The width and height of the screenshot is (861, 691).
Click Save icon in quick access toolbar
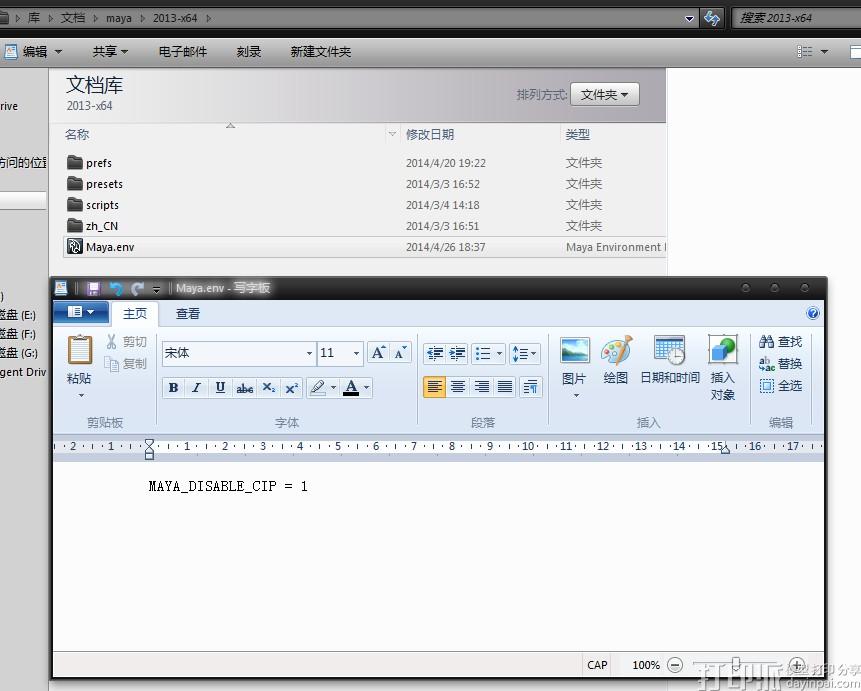93,288
